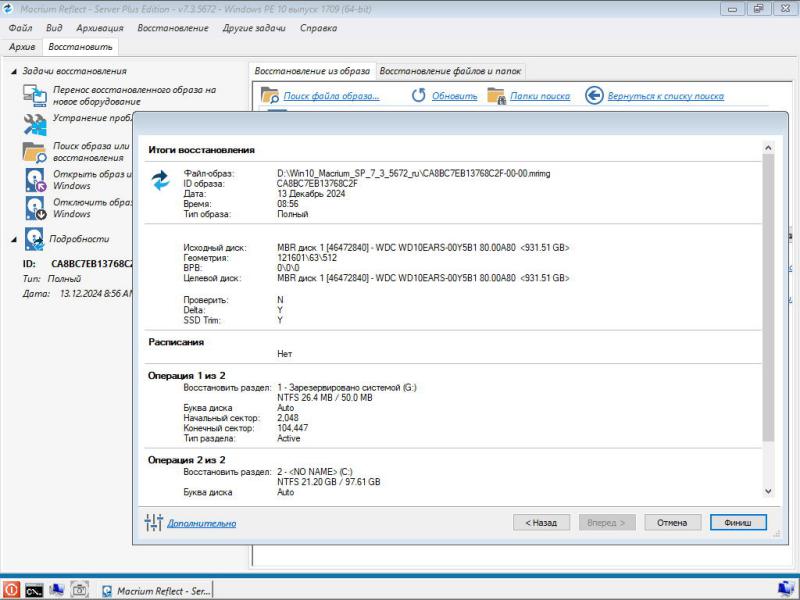Click the summary vertical scrollbar thumb
The image size is (800, 600).
pos(768,297)
